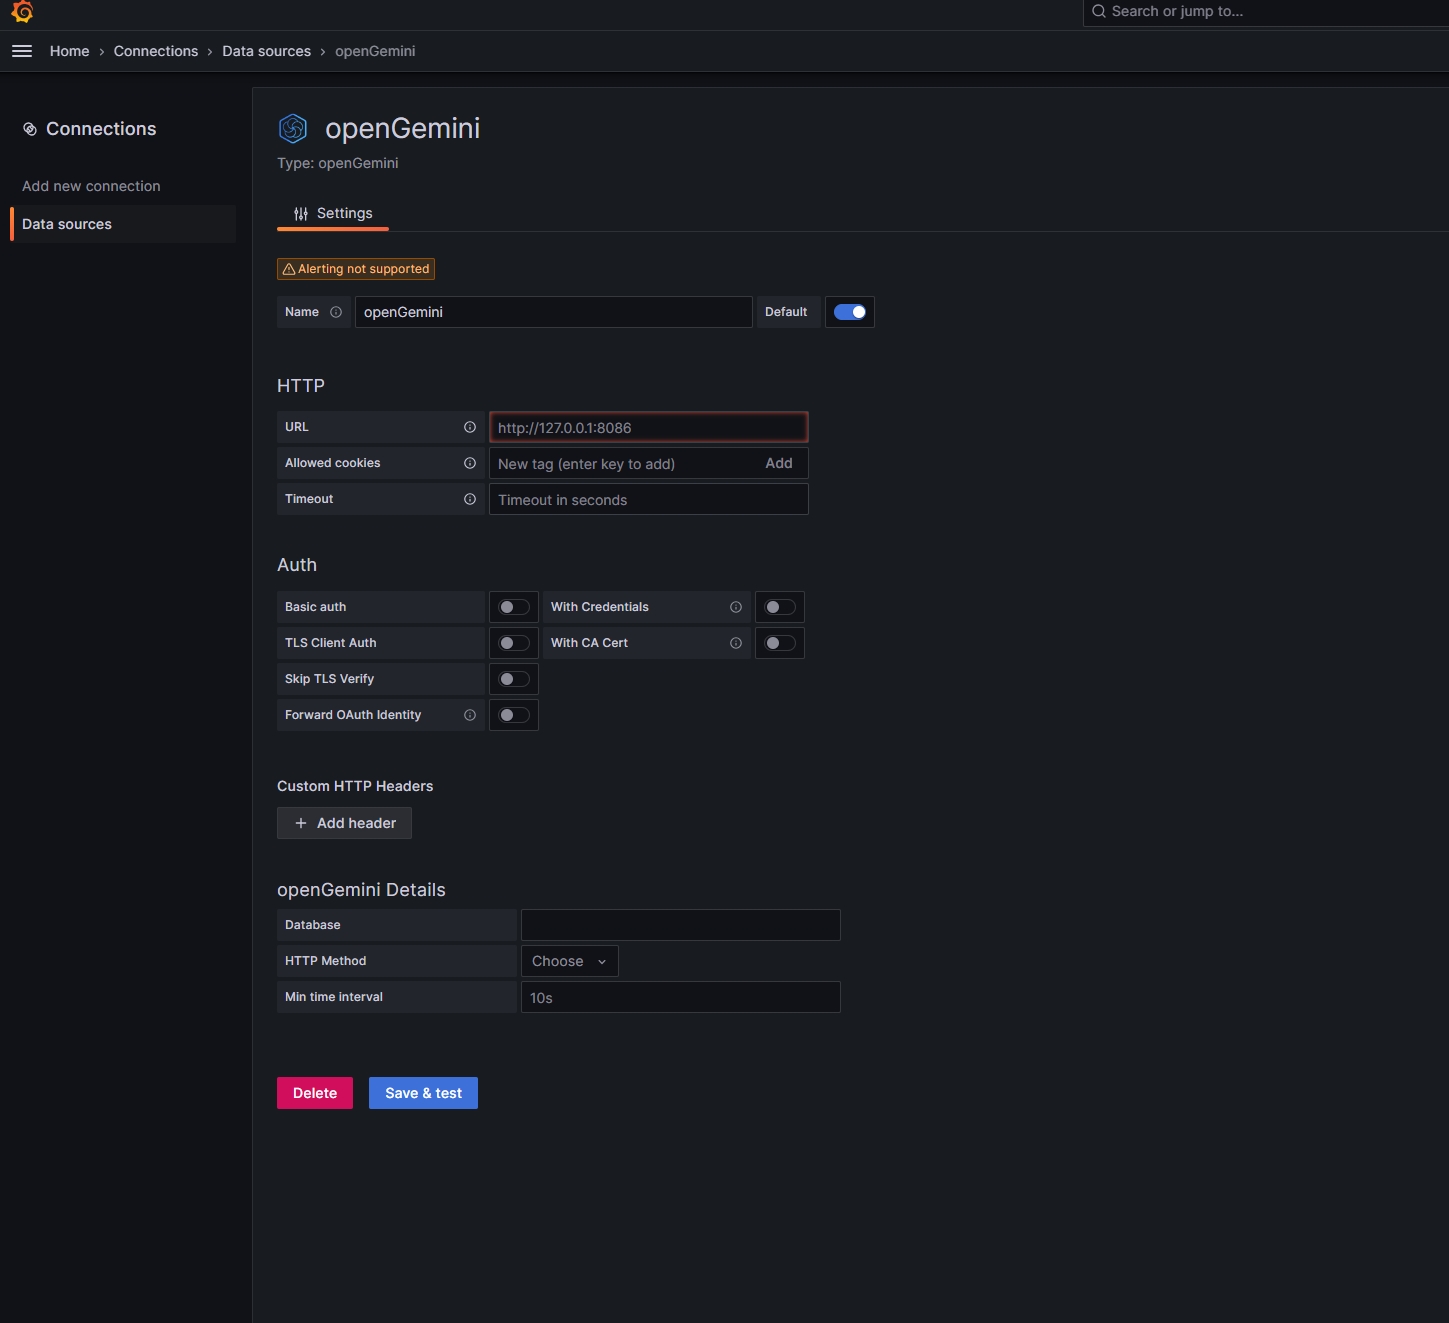Screen dimensions: 1449x1323
Task: Click the info icon next to Forward OAuth Identity
Action: pos(470,715)
